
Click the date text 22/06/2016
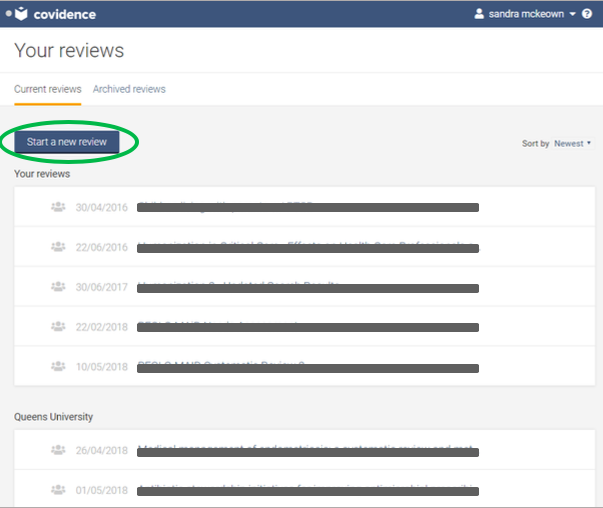[102, 247]
